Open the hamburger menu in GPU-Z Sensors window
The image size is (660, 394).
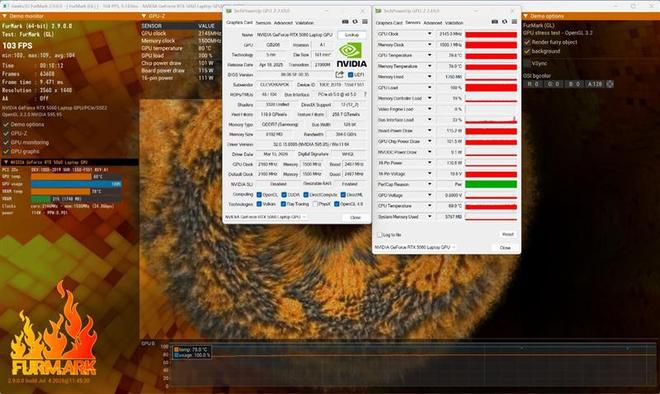click(514, 21)
